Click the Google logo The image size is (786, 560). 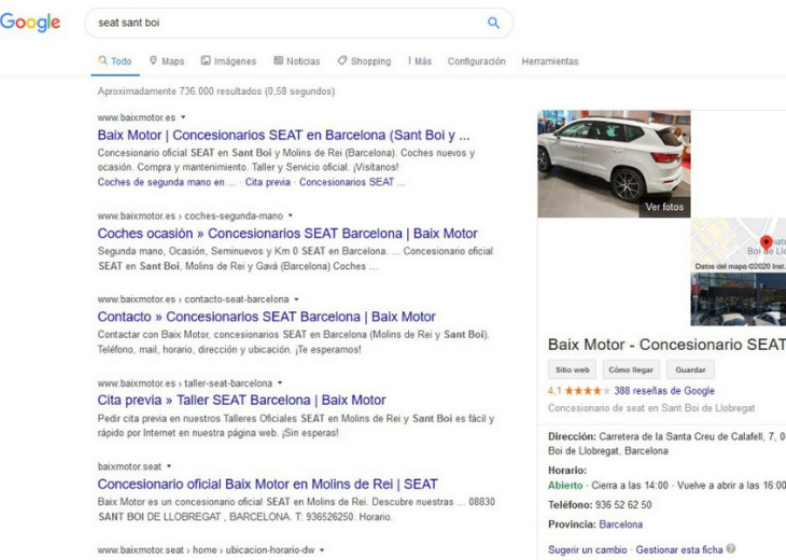click(30, 23)
